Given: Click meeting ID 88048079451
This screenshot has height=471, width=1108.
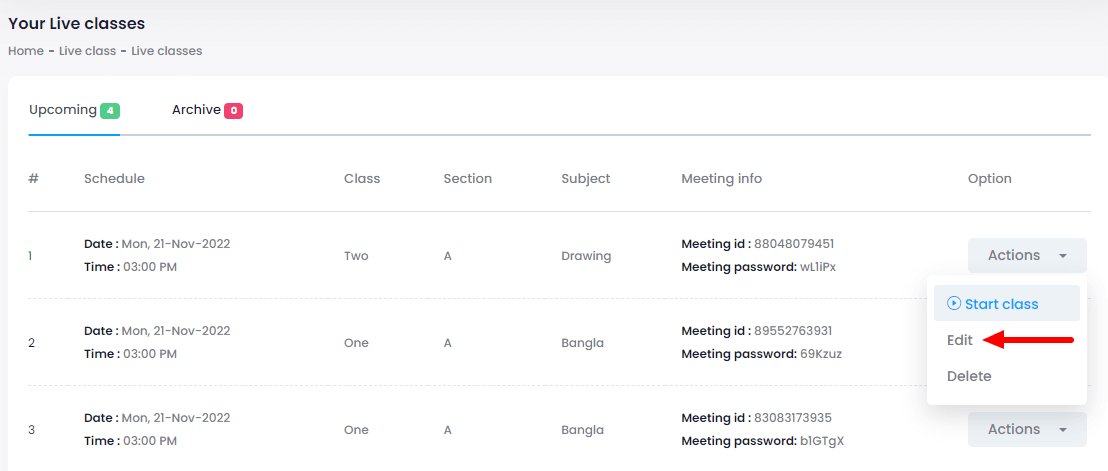Looking at the screenshot, I should click(794, 244).
